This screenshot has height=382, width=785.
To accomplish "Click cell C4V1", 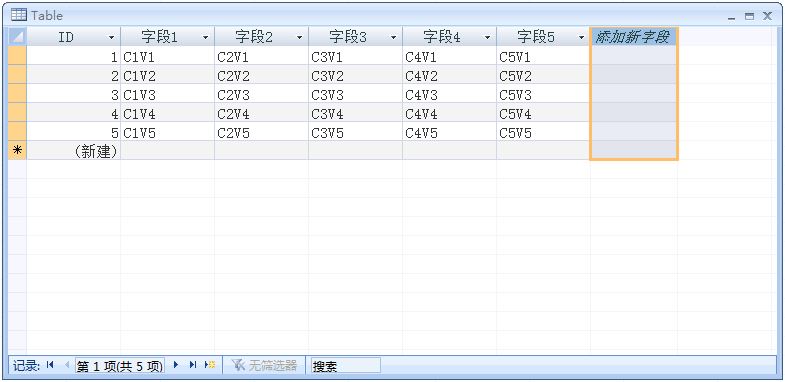I will coord(450,56).
